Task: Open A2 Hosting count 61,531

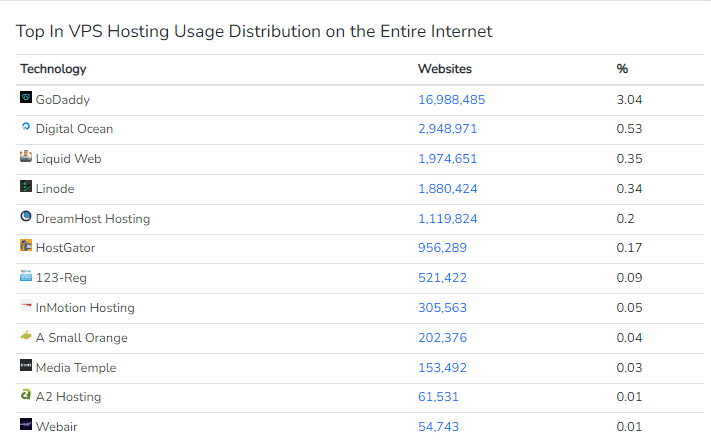Action: tap(438, 397)
